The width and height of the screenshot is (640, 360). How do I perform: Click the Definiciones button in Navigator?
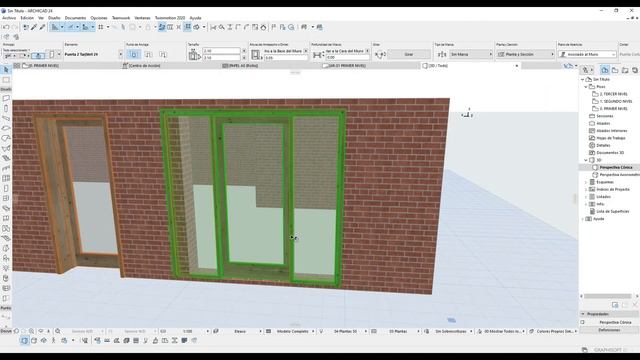pos(609,330)
